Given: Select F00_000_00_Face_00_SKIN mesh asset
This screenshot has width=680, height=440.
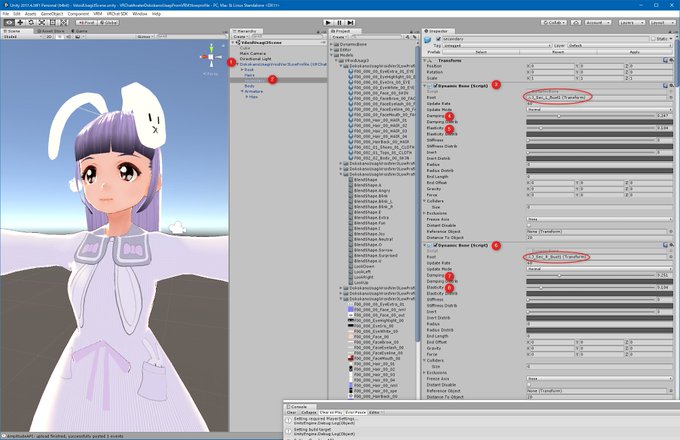Looking at the screenshot, I should pyautogui.click(x=380, y=93).
